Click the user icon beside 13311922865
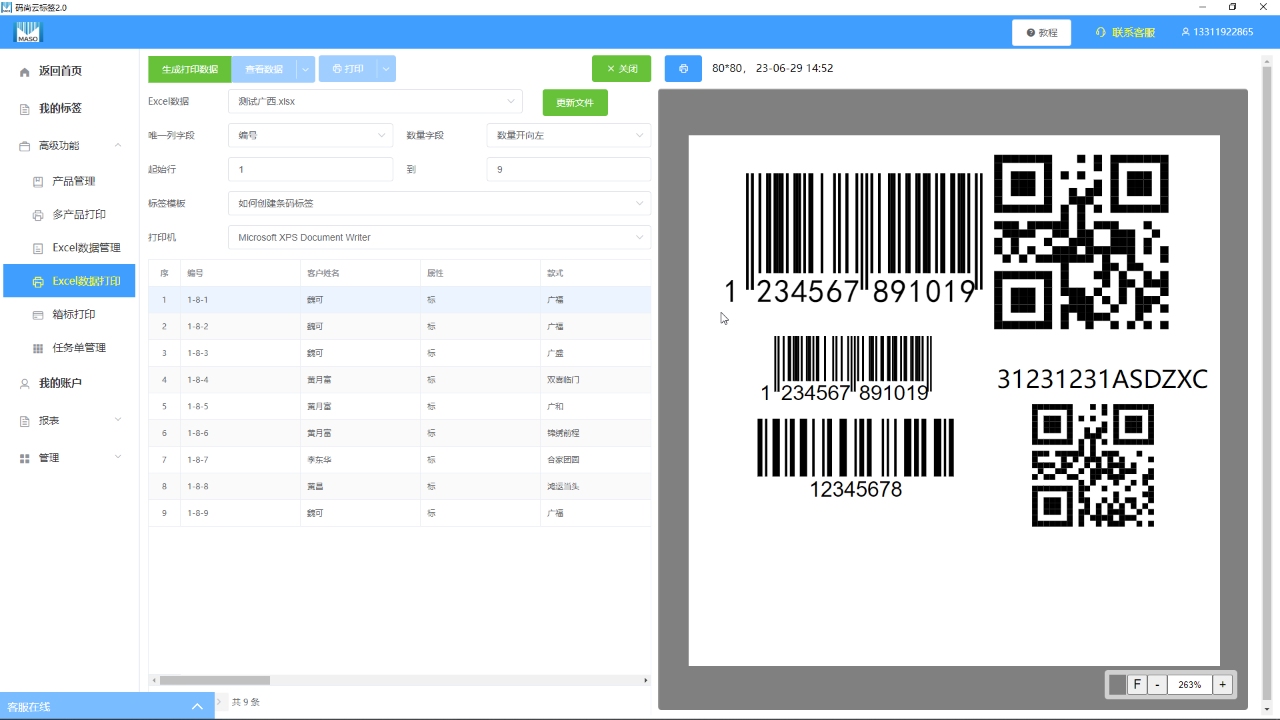 coord(1186,33)
